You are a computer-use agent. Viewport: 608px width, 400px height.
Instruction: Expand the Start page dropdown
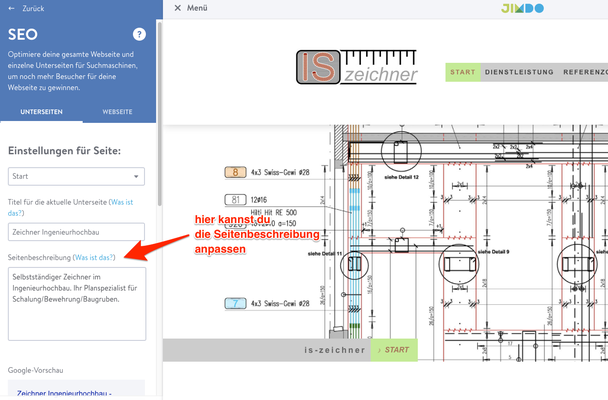pos(77,177)
